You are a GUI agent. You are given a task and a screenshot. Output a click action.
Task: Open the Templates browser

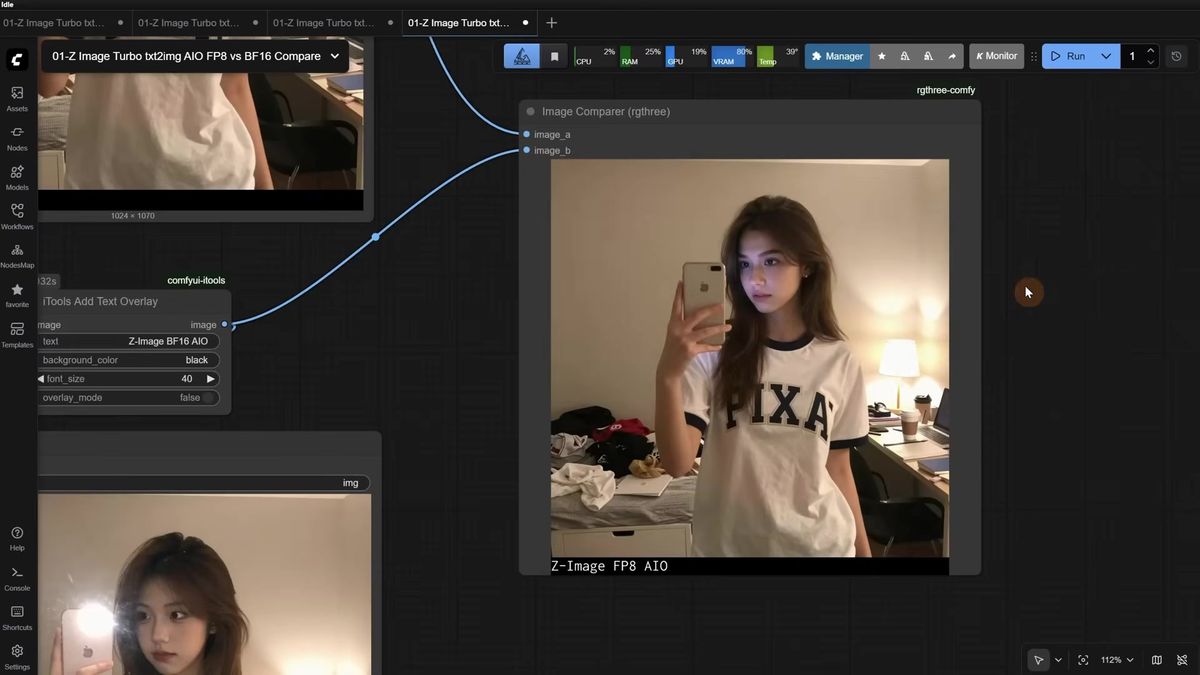click(x=17, y=335)
